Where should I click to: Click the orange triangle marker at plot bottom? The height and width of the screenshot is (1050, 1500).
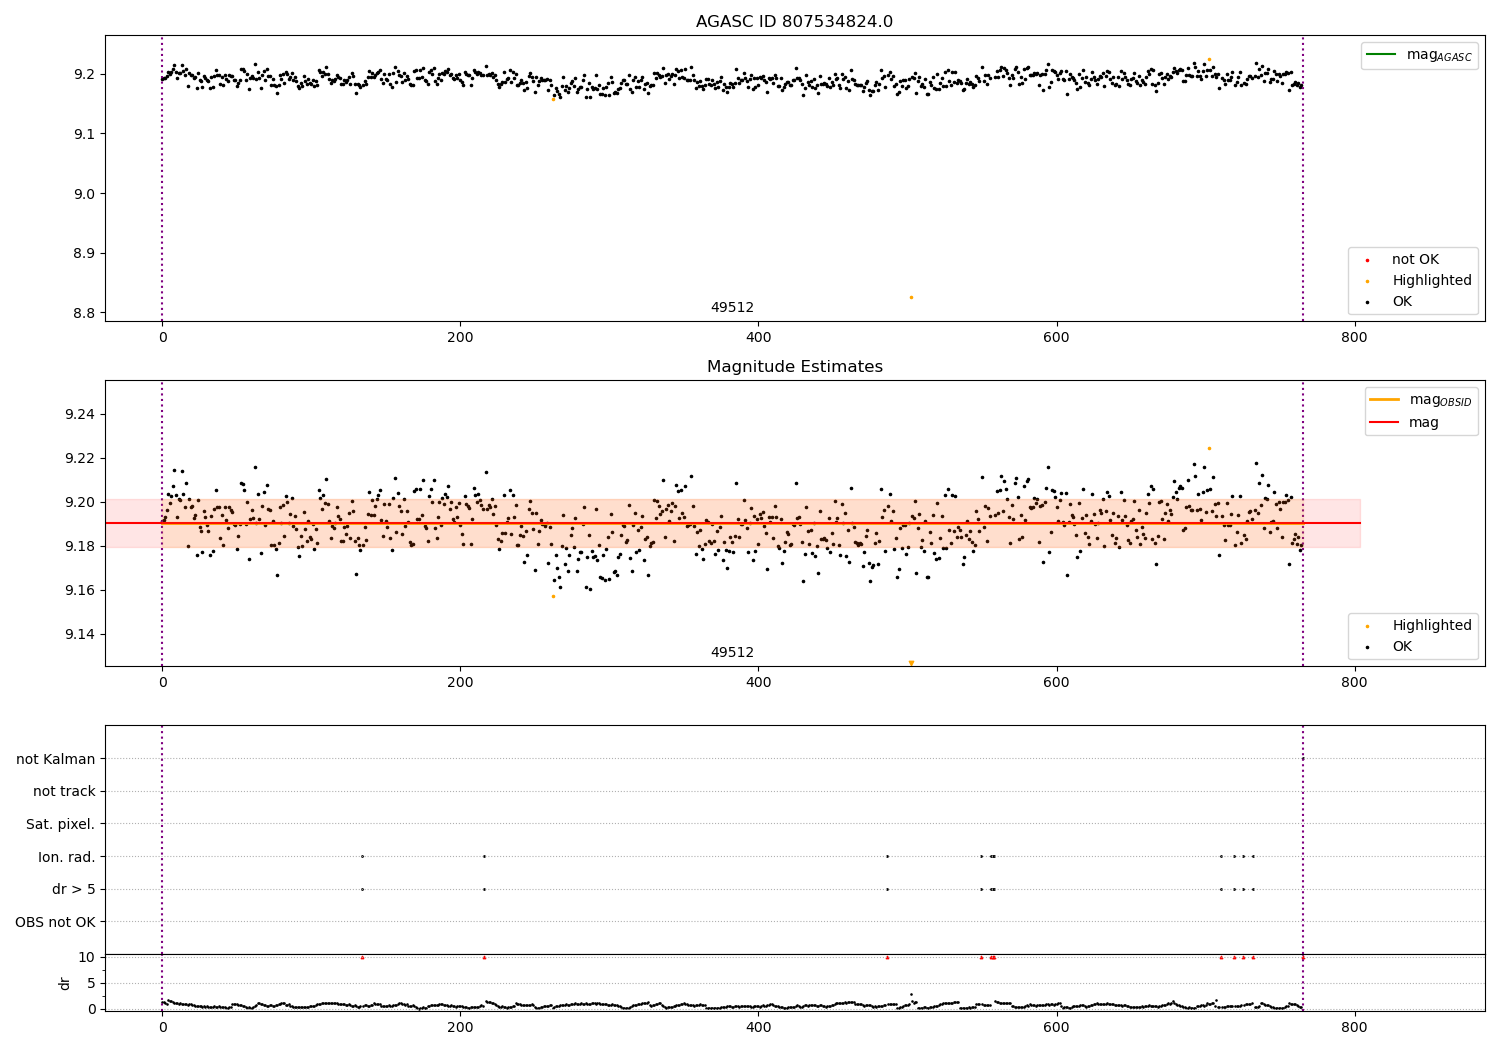point(911,663)
